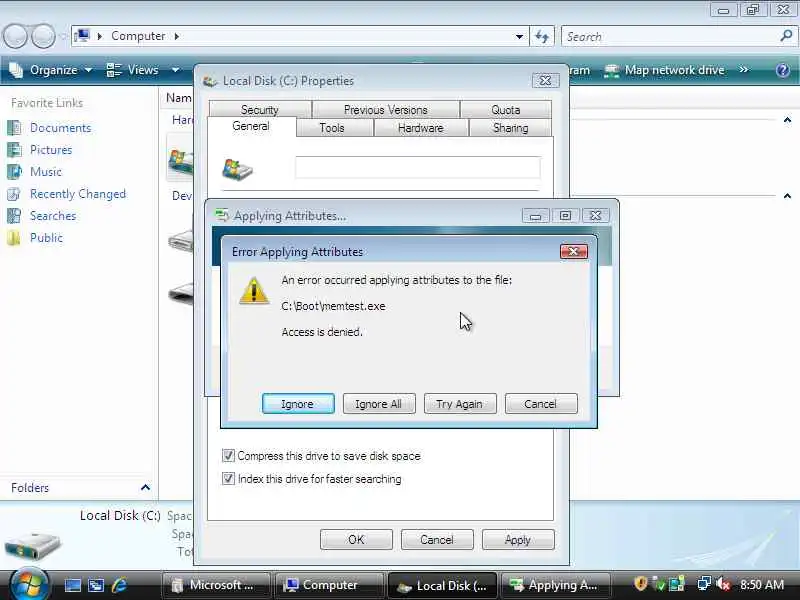The image size is (800, 600).
Task: Open Explorer help icon
Action: (x=783, y=70)
